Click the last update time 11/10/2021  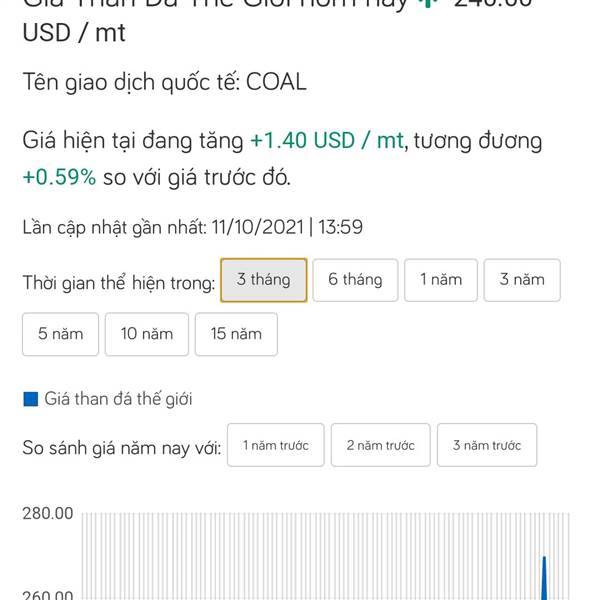click(x=256, y=227)
